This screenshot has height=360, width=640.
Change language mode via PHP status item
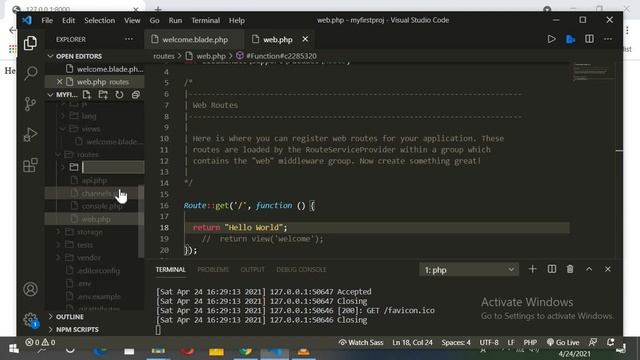coord(530,342)
